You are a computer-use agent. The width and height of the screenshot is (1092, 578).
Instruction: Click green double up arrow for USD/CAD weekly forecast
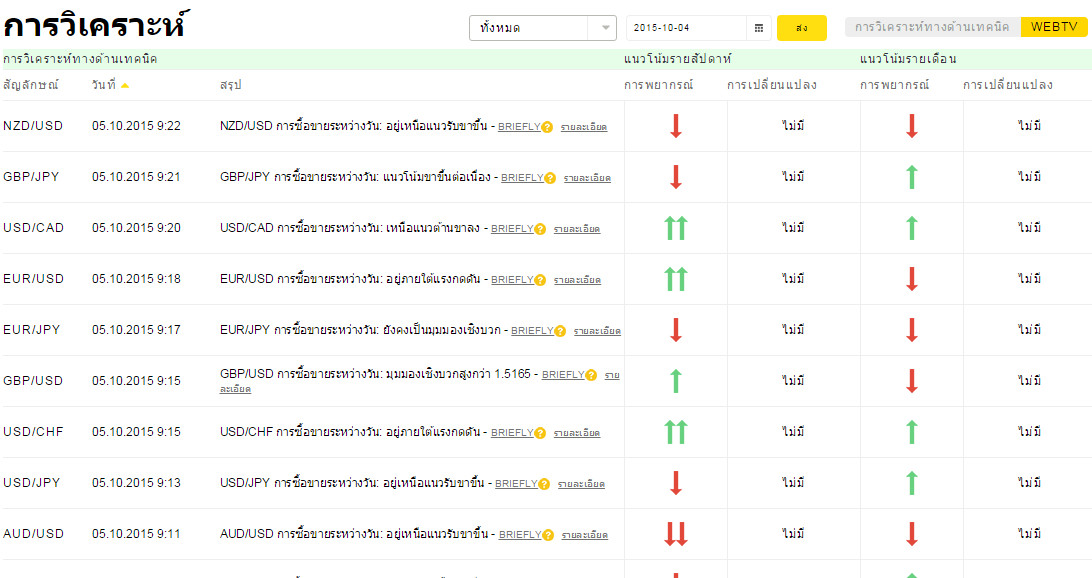point(676,228)
